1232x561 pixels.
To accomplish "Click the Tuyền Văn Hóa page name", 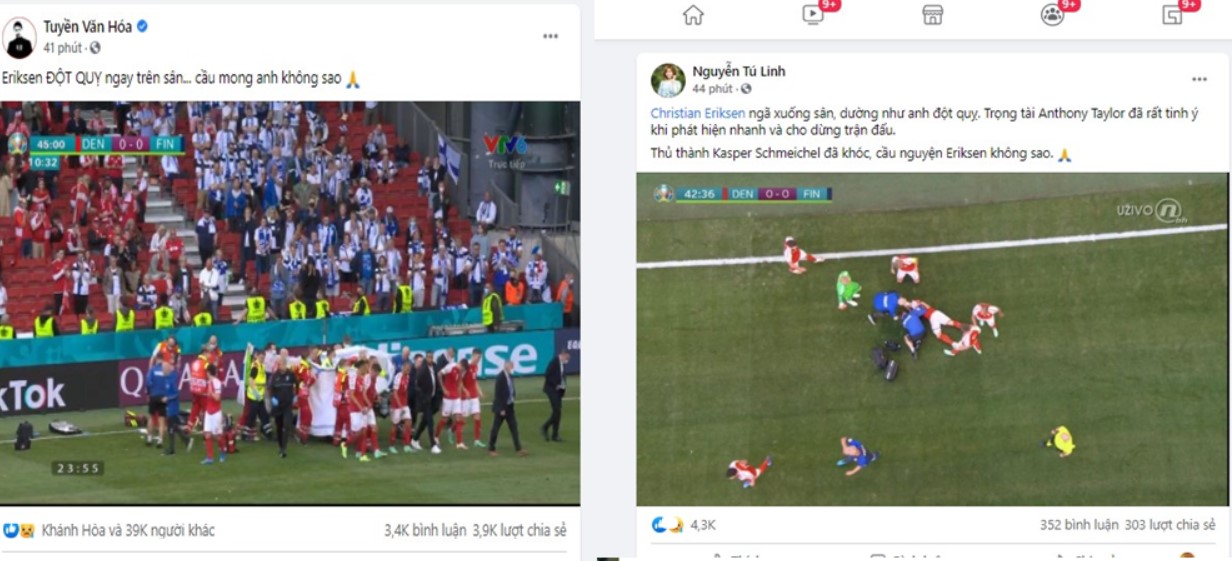I will (x=88, y=27).
